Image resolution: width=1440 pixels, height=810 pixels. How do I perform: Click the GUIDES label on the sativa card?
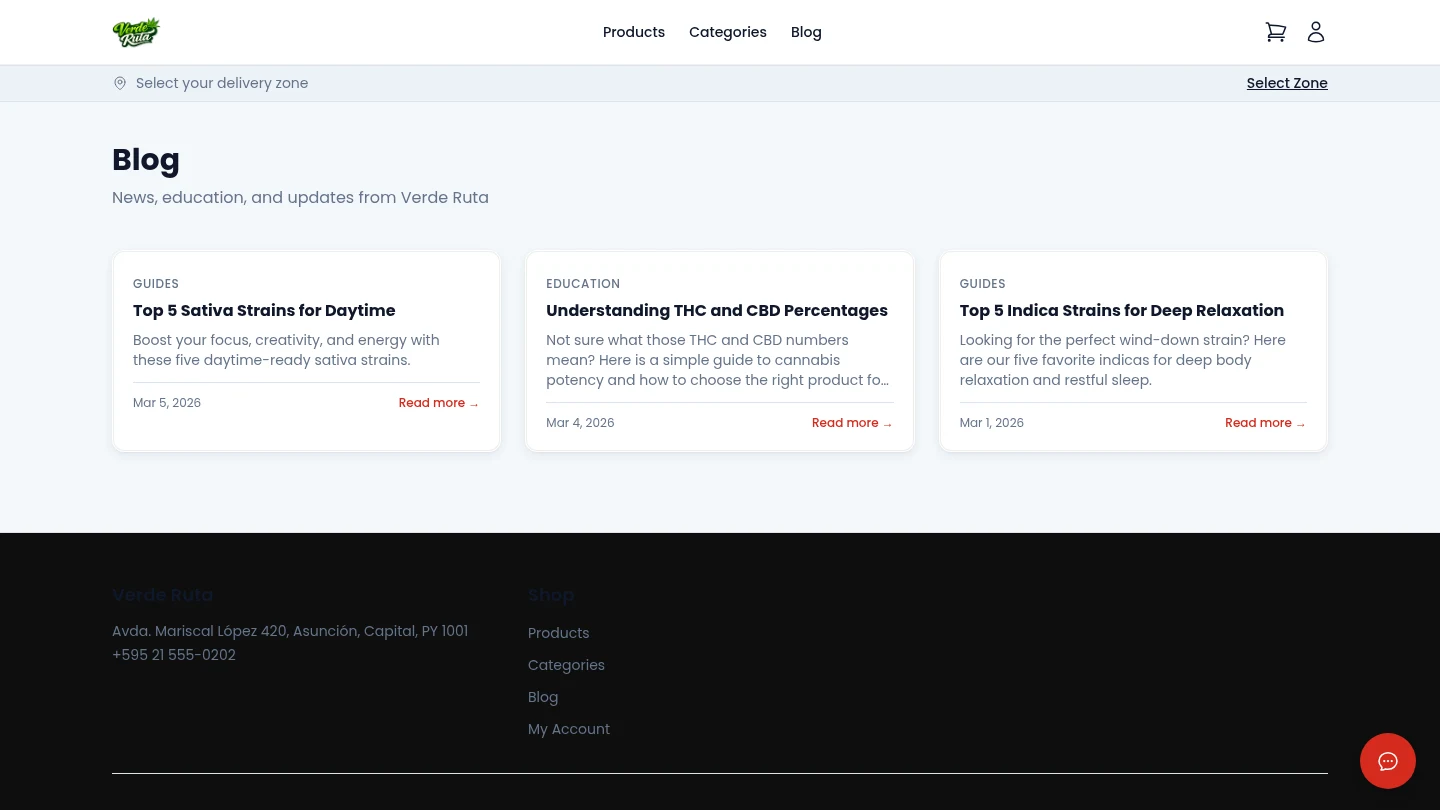click(156, 283)
